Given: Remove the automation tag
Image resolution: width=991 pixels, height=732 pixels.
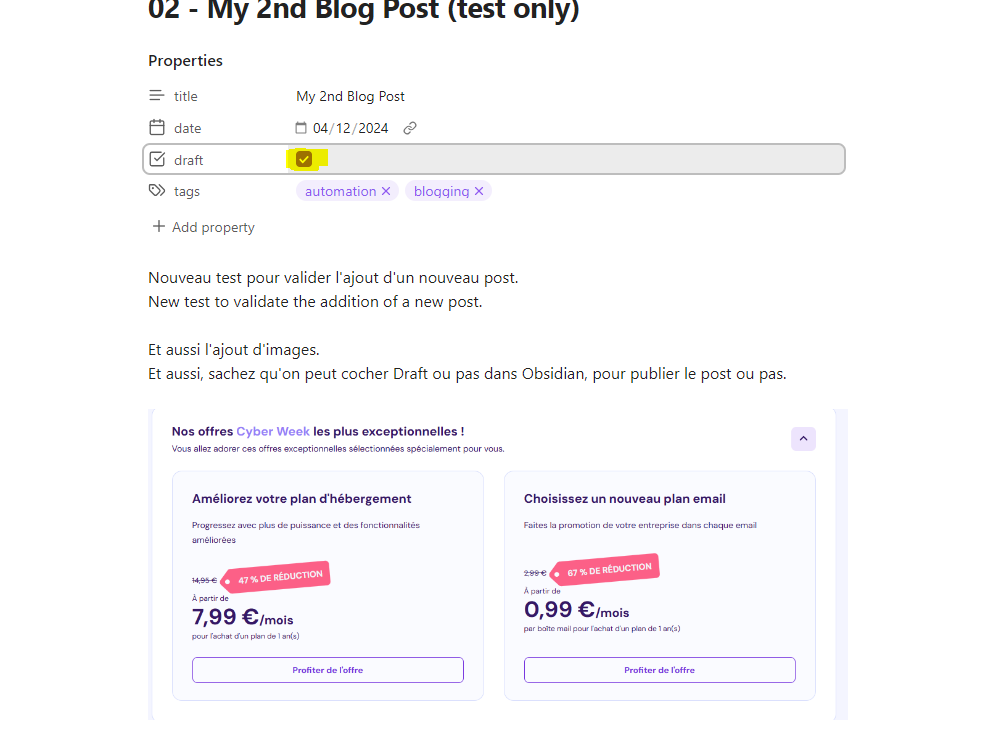Looking at the screenshot, I should (386, 191).
